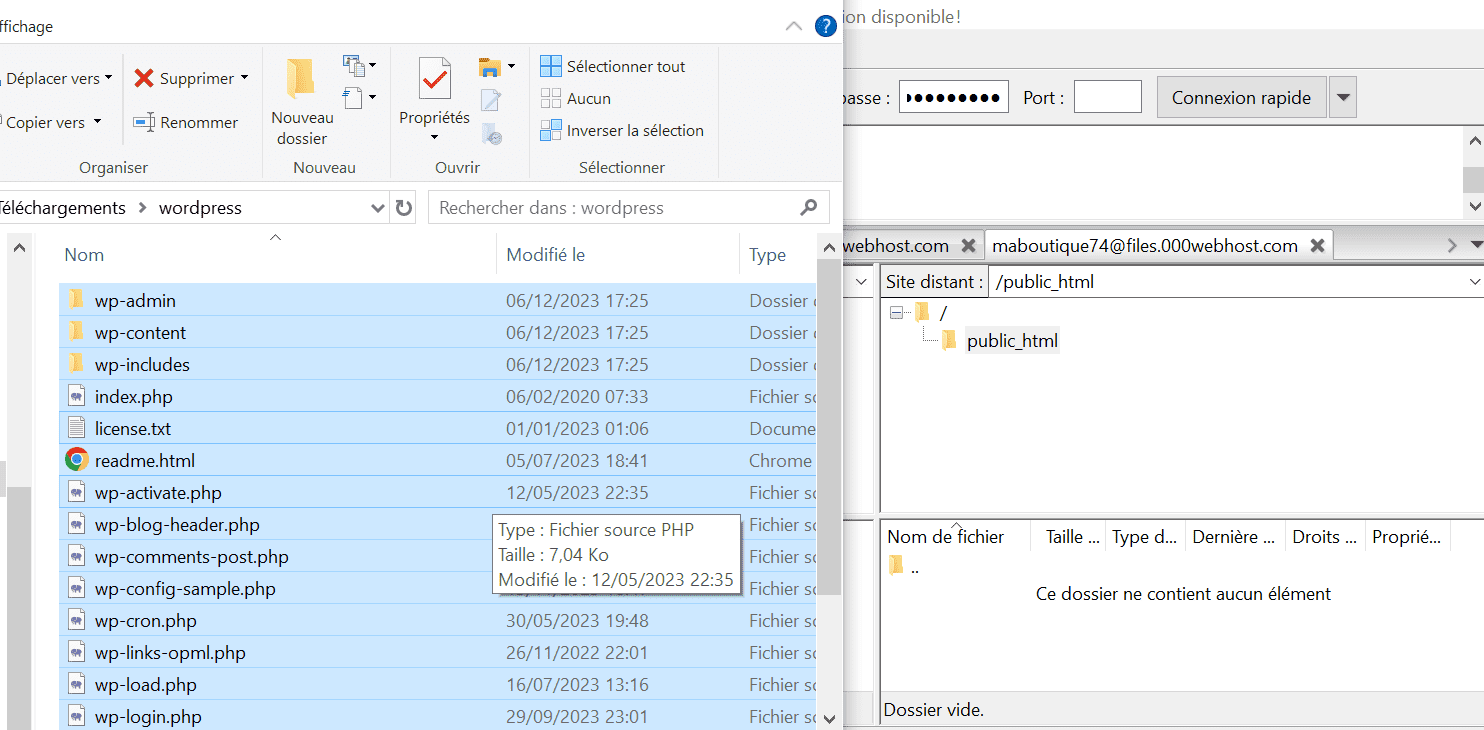Screen dimensions: 1484x730
Task: Click the license.txt document icon
Action: (77, 428)
